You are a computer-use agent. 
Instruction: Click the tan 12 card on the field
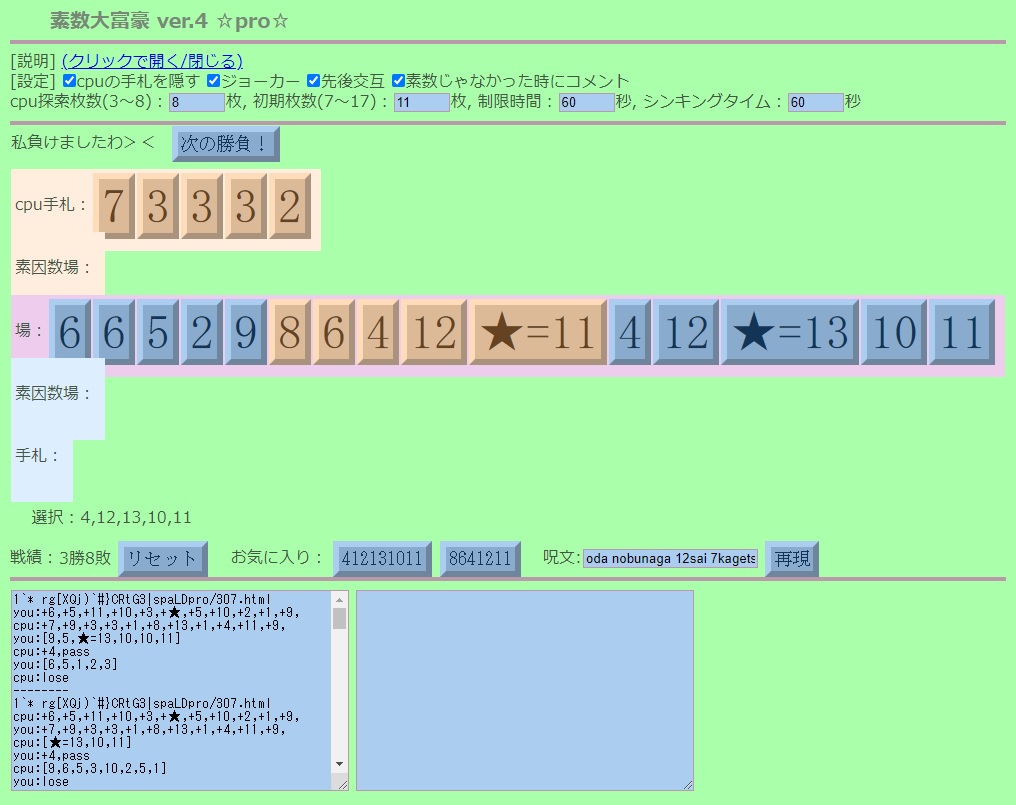point(434,332)
